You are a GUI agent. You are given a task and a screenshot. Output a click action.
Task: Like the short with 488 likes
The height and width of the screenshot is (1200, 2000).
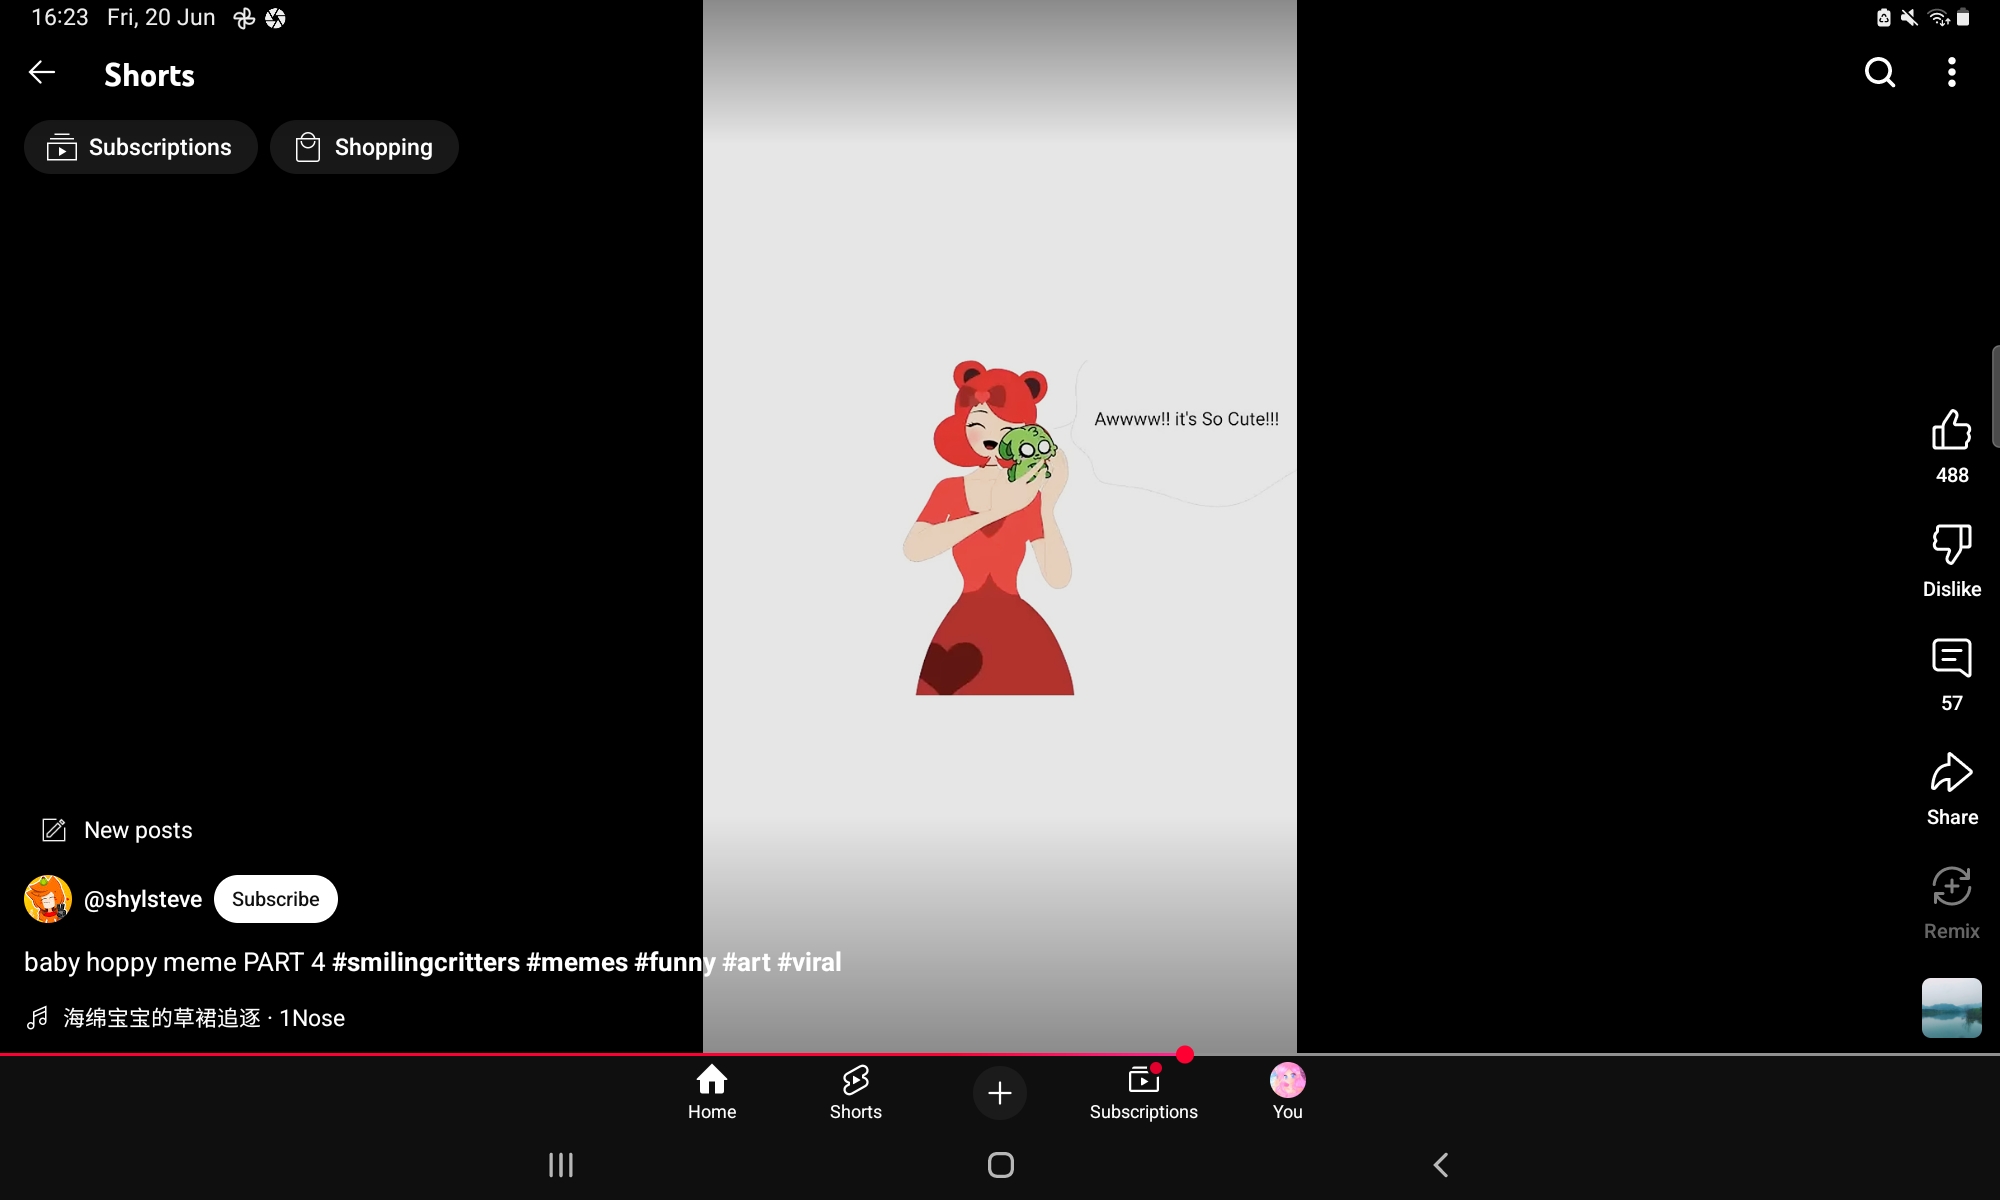point(1952,430)
